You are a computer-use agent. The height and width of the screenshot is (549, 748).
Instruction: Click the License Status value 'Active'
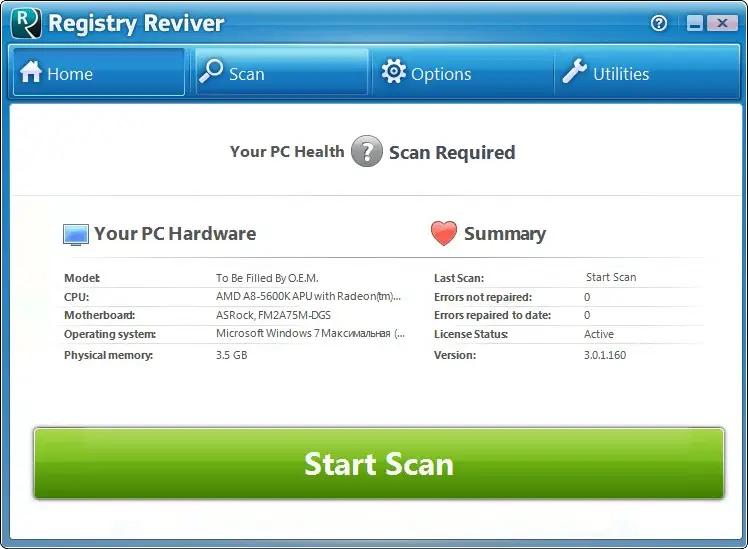(599, 334)
